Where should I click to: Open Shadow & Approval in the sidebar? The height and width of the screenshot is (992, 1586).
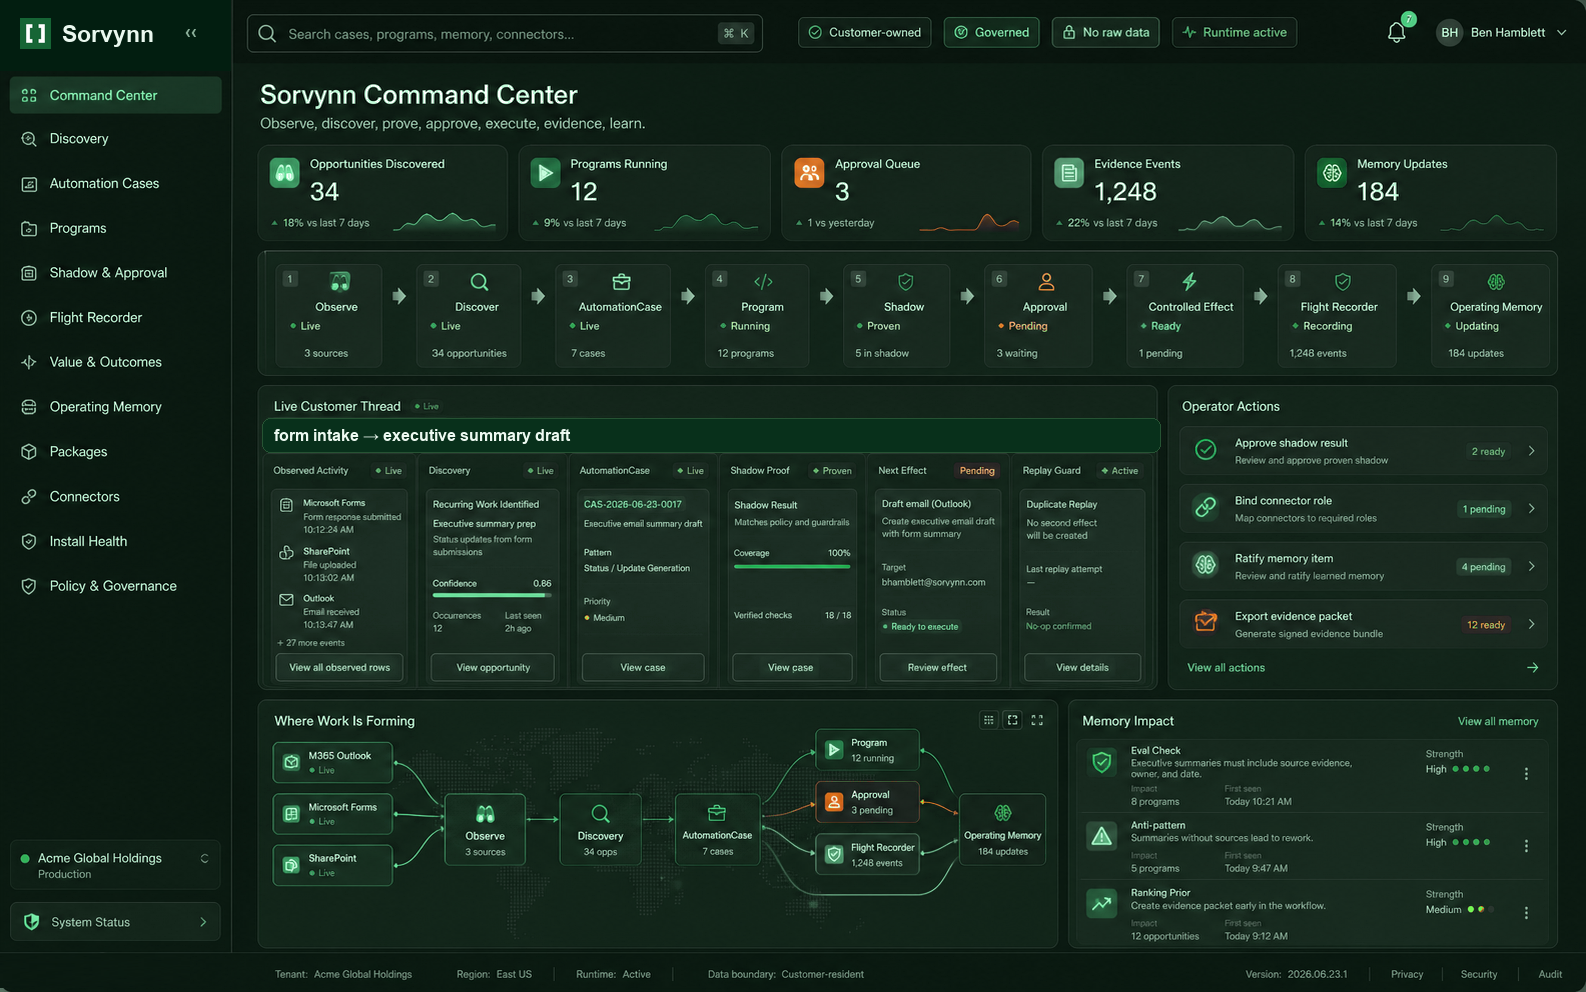point(116,273)
